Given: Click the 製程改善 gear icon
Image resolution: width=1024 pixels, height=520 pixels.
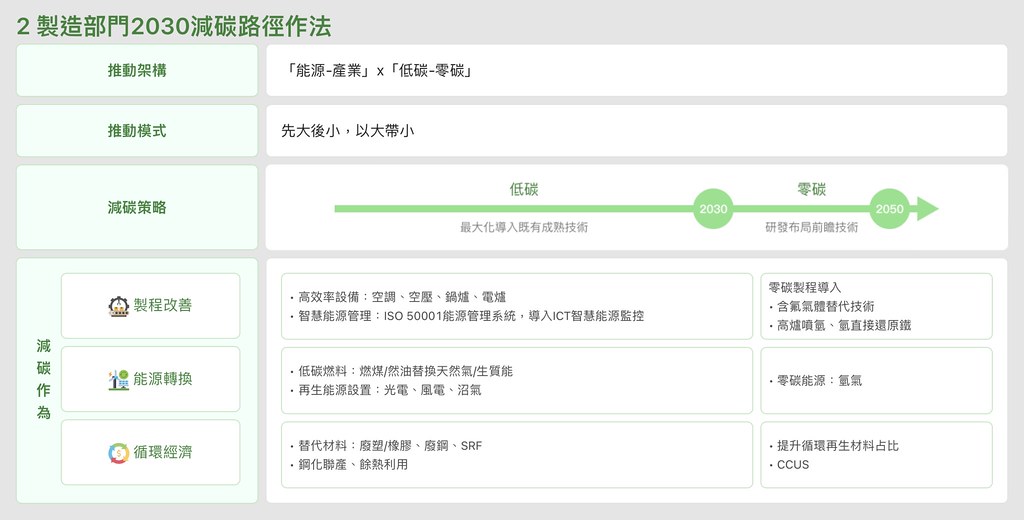Looking at the screenshot, I should point(118,306).
